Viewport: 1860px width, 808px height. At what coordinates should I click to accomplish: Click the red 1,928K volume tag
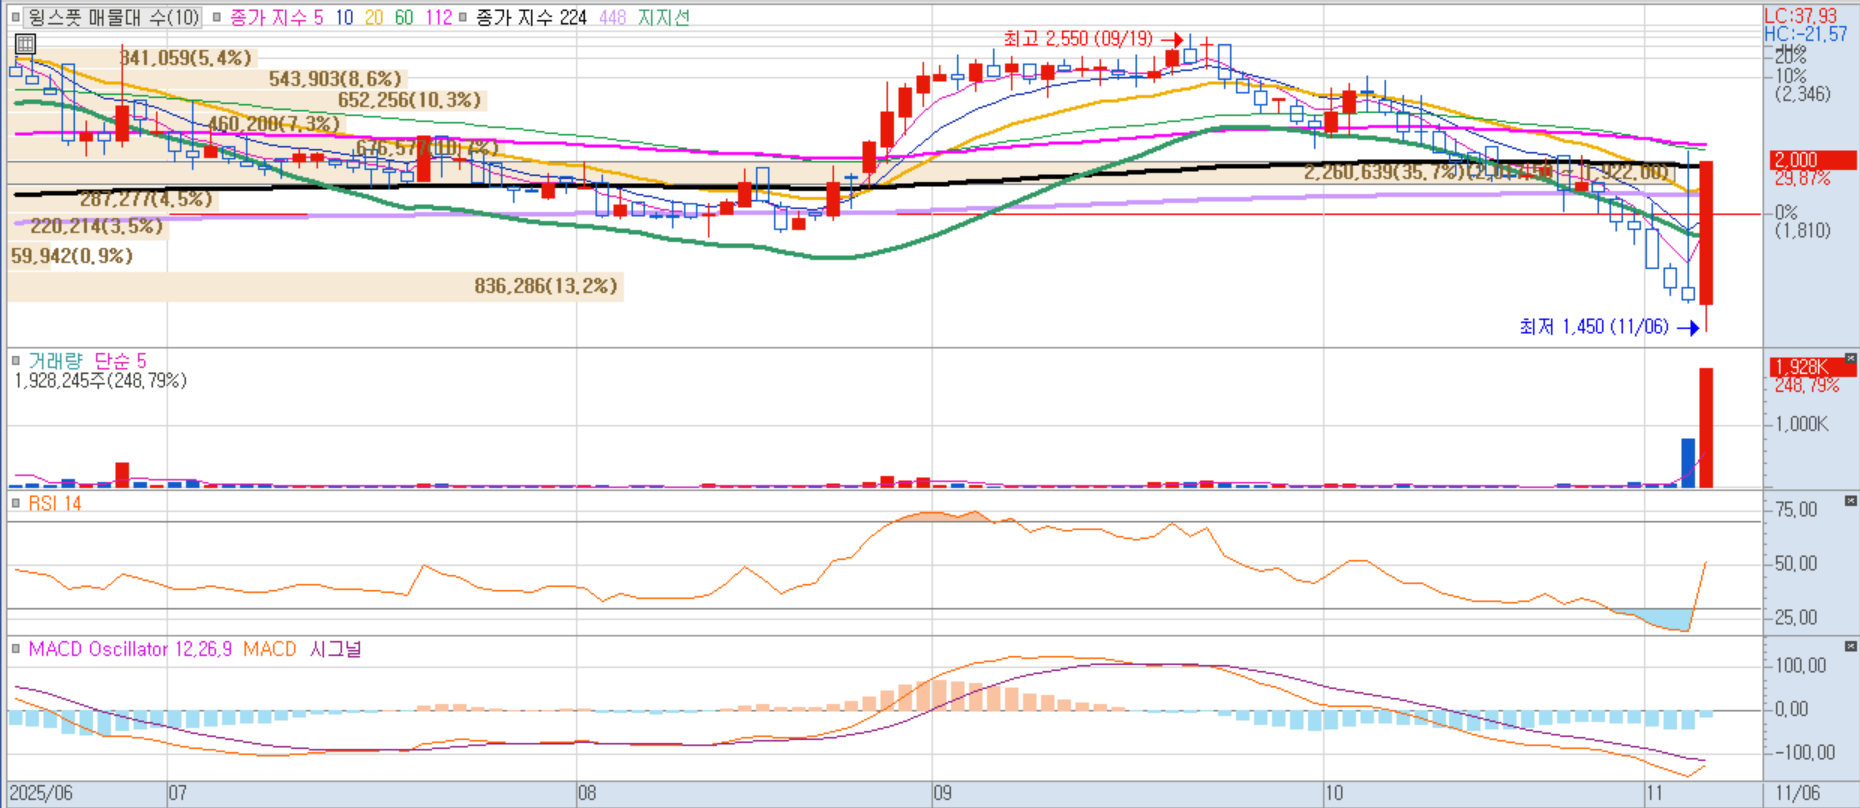(x=1813, y=367)
